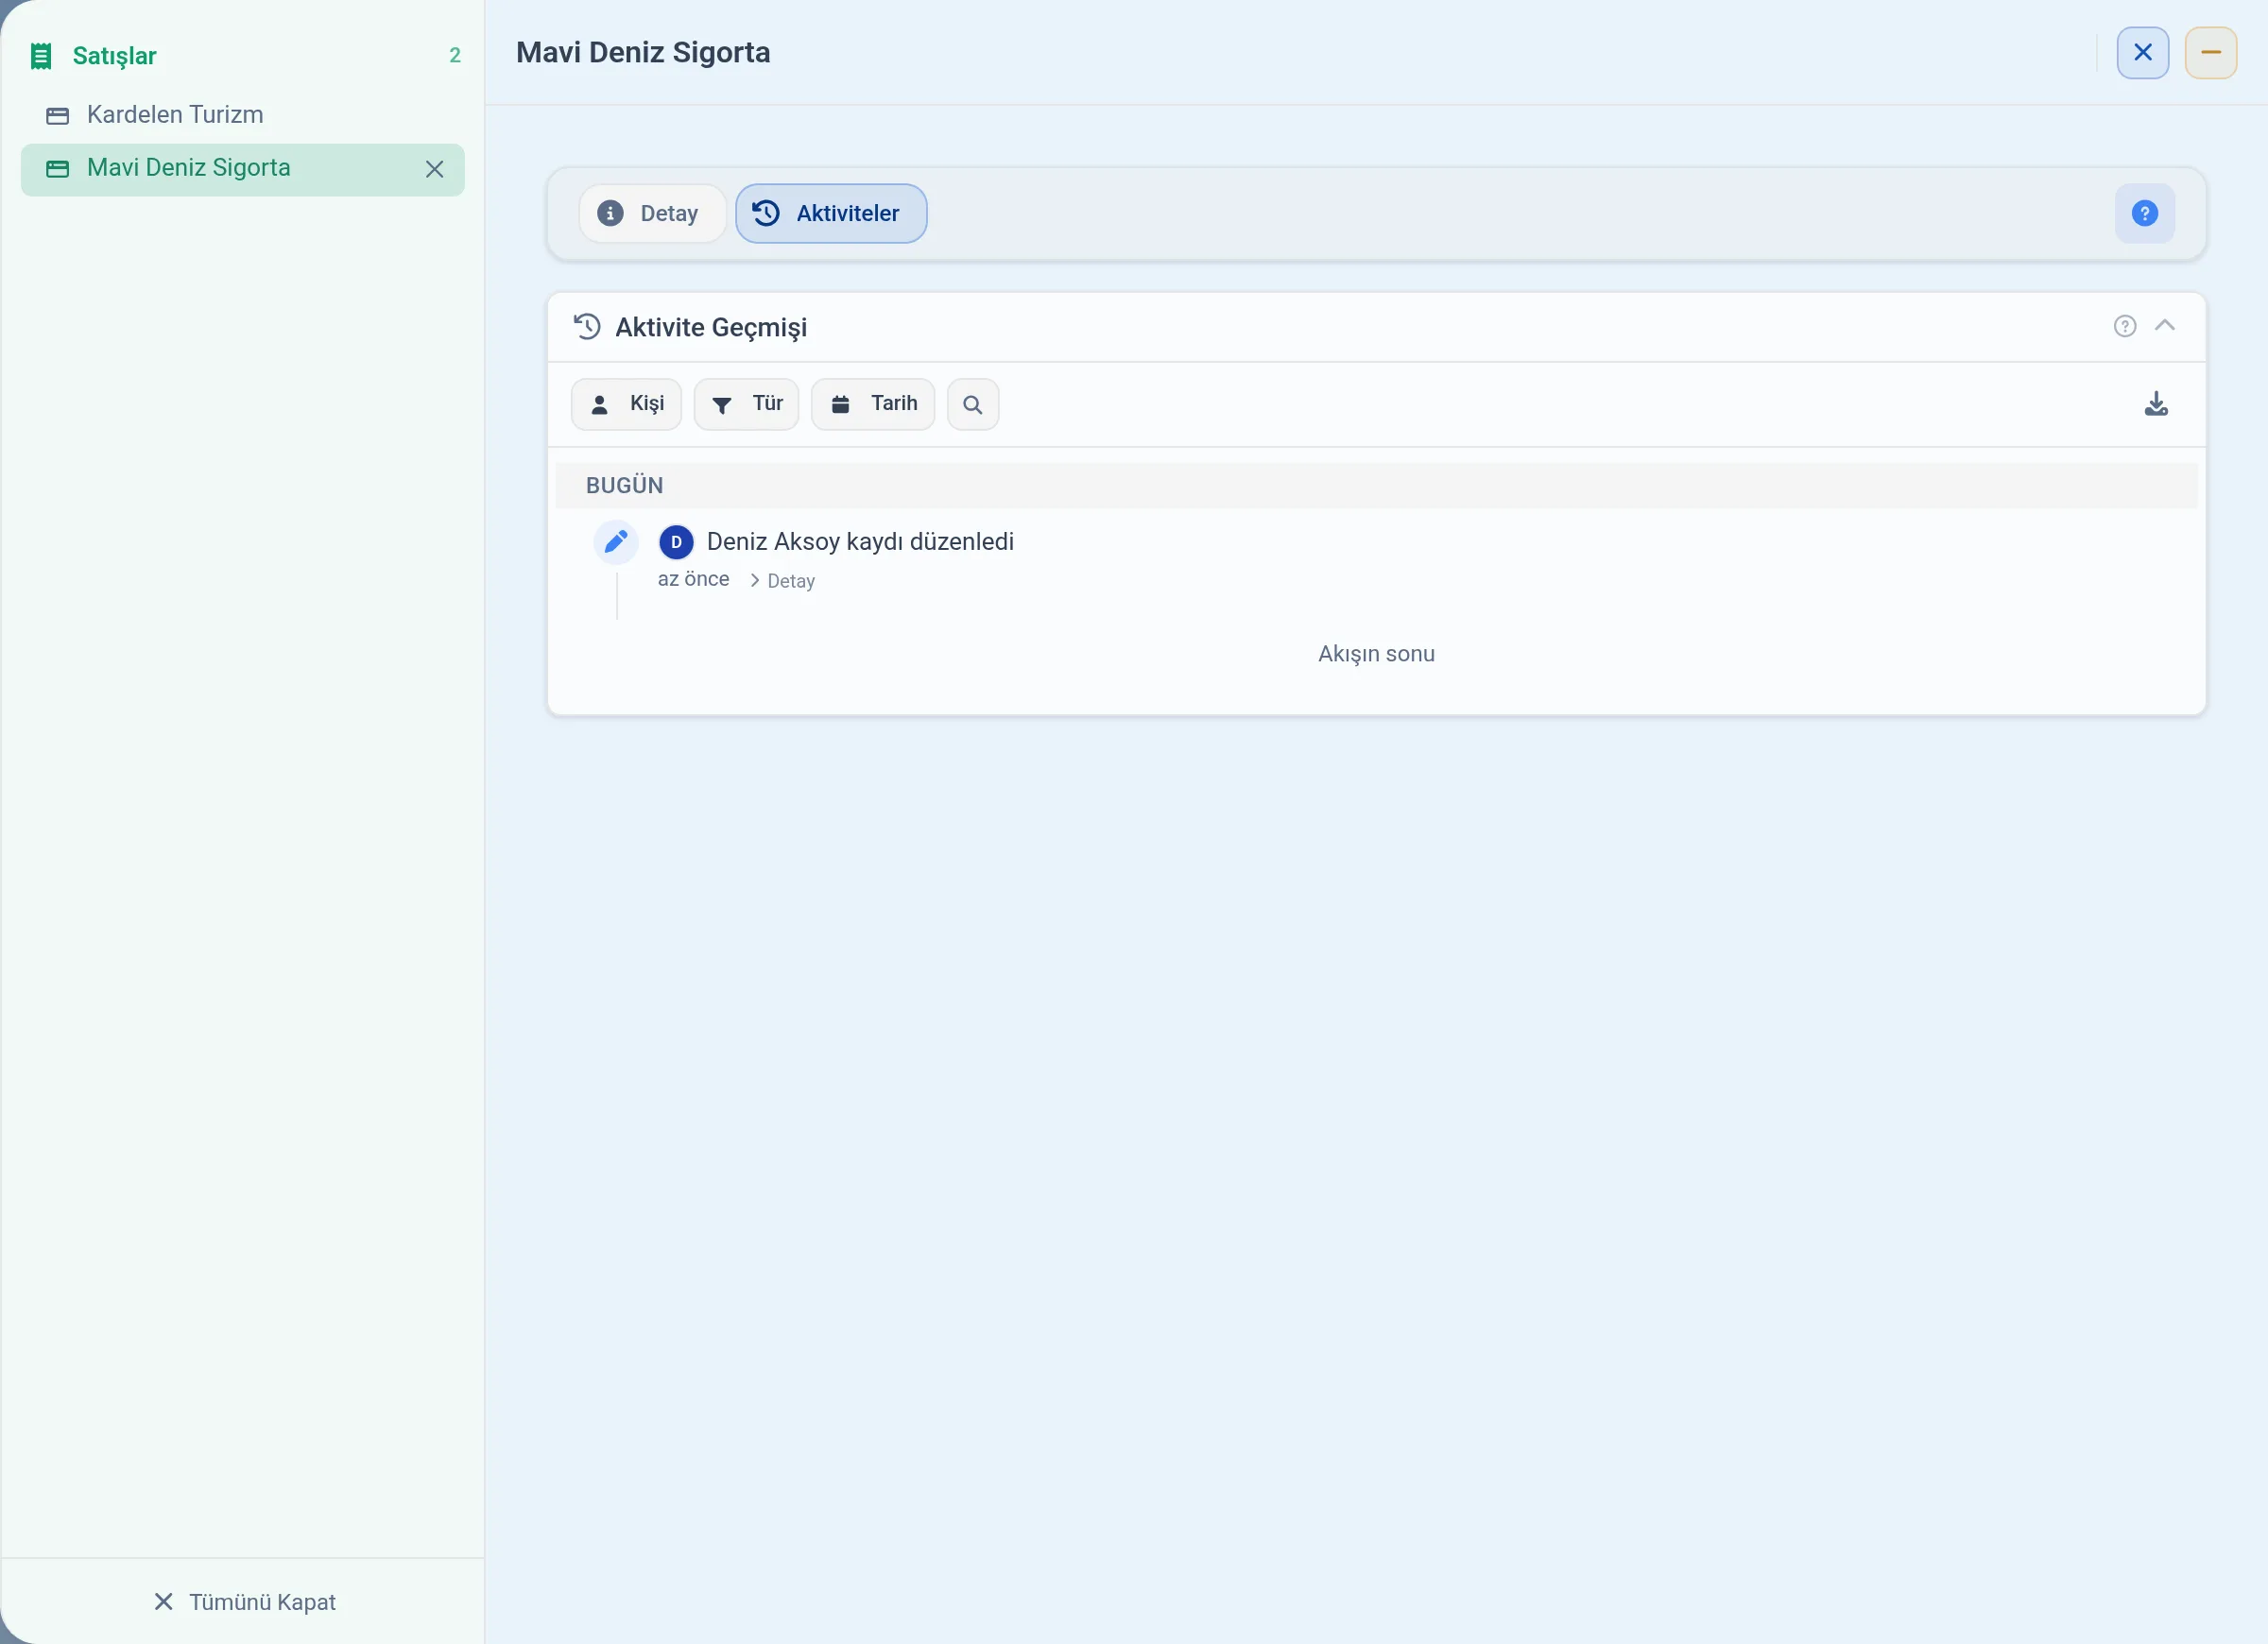The image size is (2268, 1644).
Task: Click the Satışlar receipt icon in the sidebar
Action: tap(41, 56)
